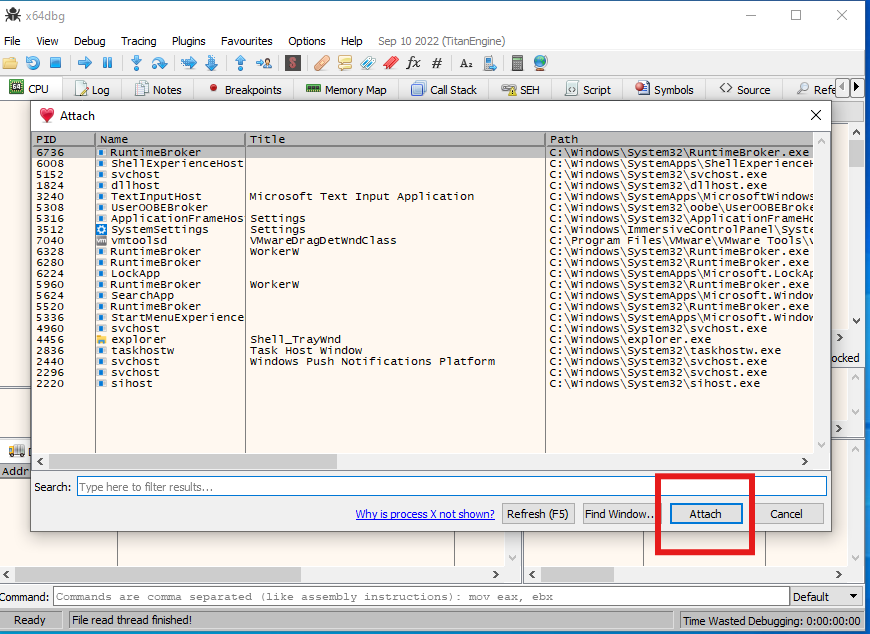Open the Patches bandage icon

coord(322,63)
